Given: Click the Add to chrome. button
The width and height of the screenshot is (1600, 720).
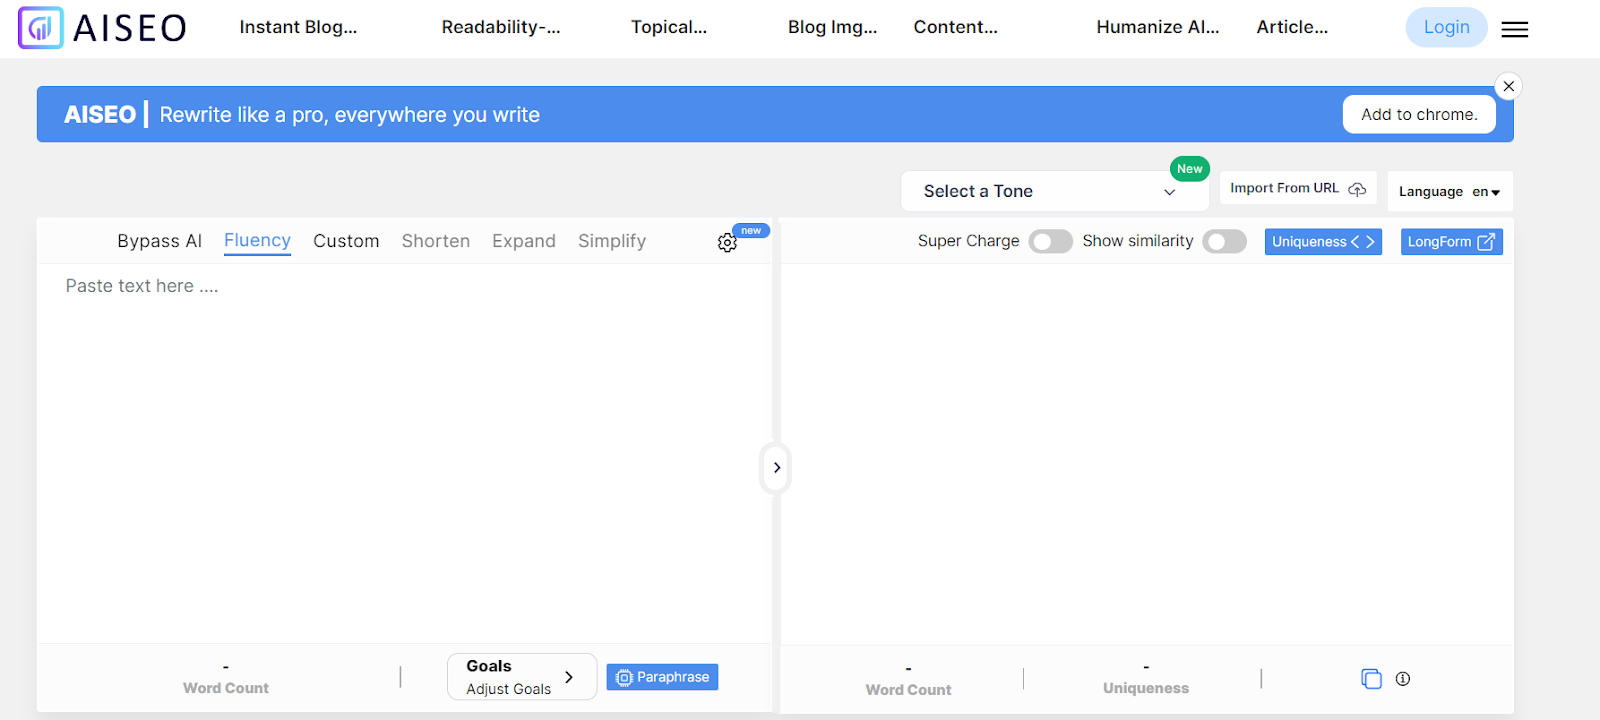Looking at the screenshot, I should point(1419,114).
